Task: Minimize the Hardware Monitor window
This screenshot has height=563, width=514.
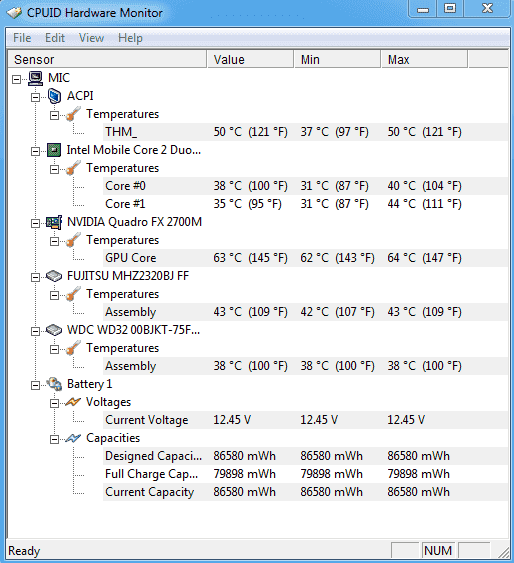Action: click(x=422, y=9)
